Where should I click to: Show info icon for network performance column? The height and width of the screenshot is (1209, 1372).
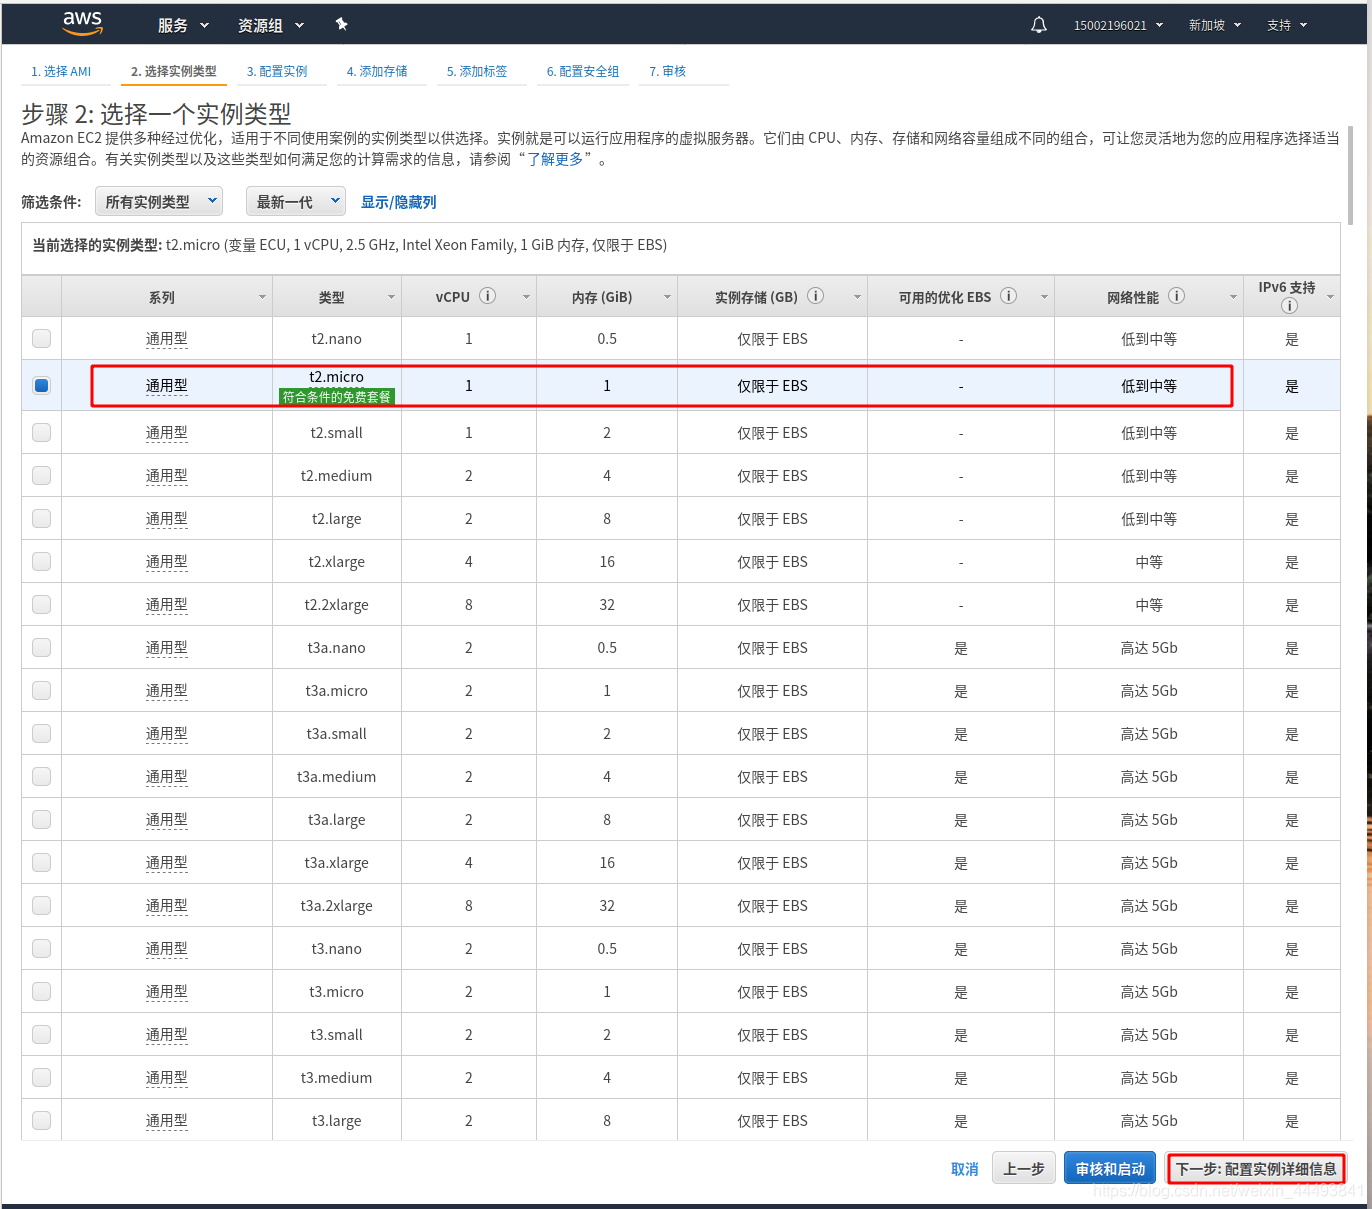(x=1177, y=296)
